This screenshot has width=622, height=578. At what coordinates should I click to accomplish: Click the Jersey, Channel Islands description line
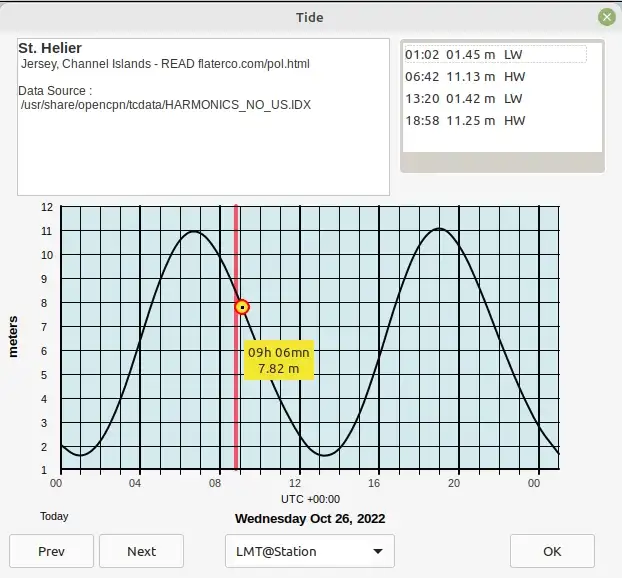click(x=165, y=64)
